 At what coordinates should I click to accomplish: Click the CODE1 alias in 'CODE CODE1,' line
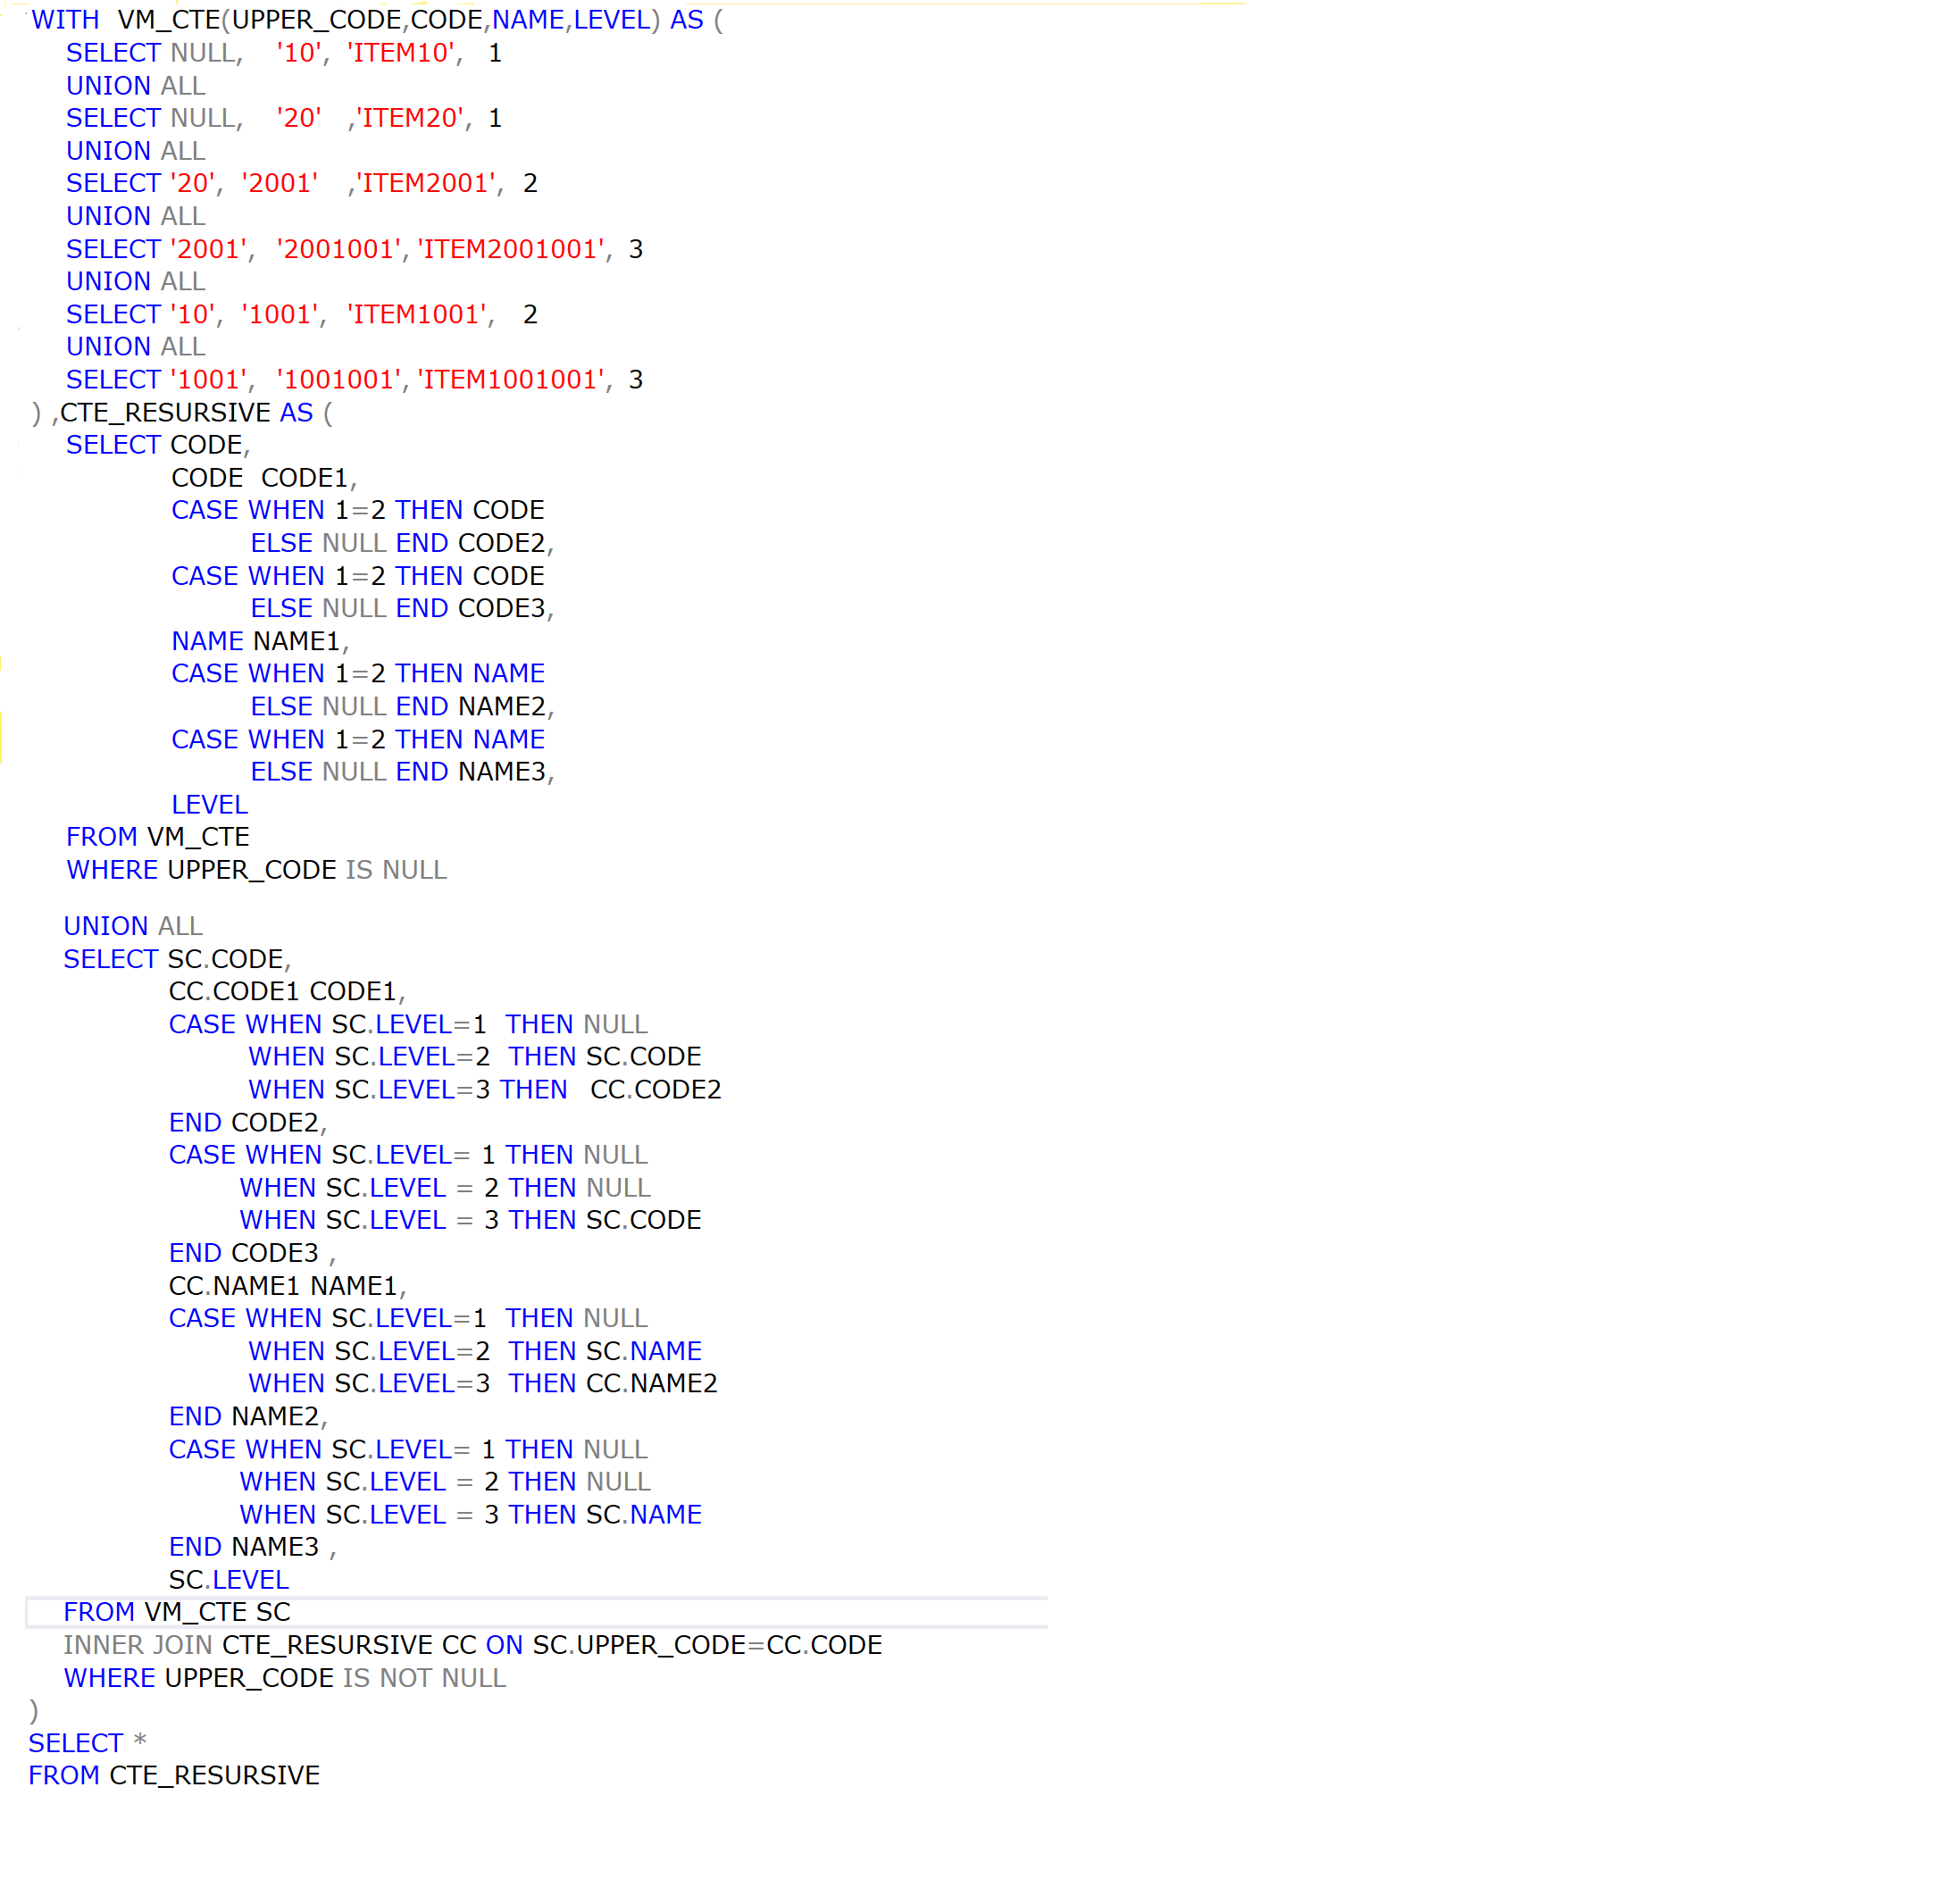tap(304, 478)
